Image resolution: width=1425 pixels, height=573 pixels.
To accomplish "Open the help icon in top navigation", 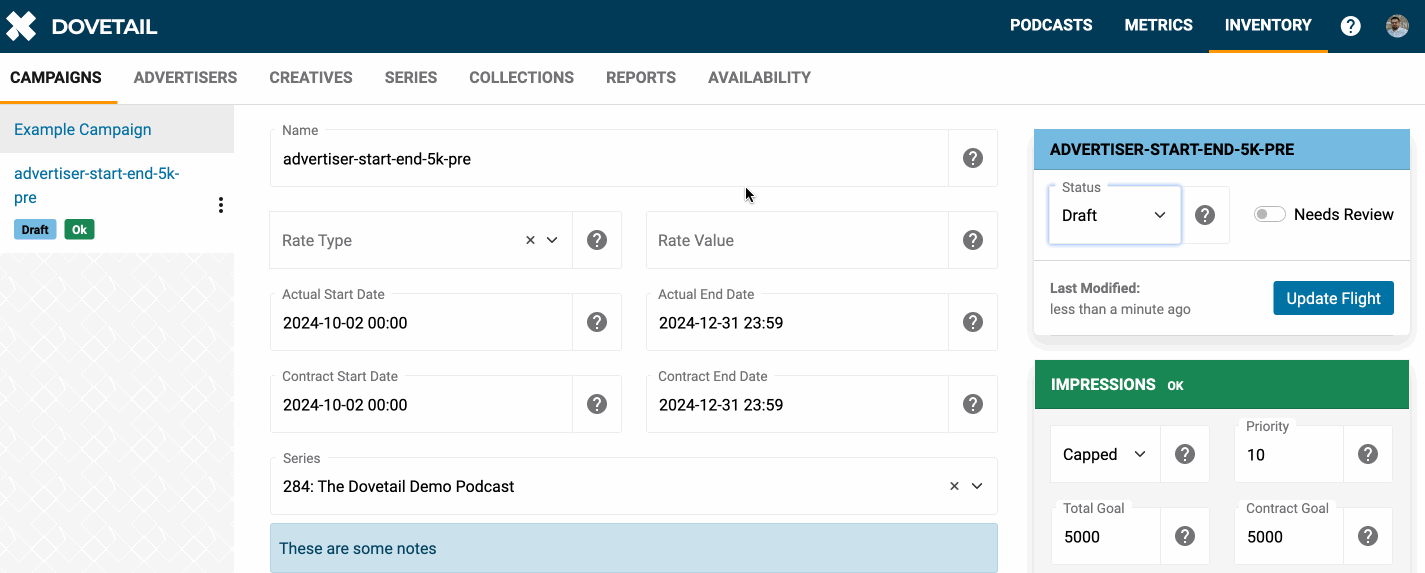I will pyautogui.click(x=1350, y=26).
